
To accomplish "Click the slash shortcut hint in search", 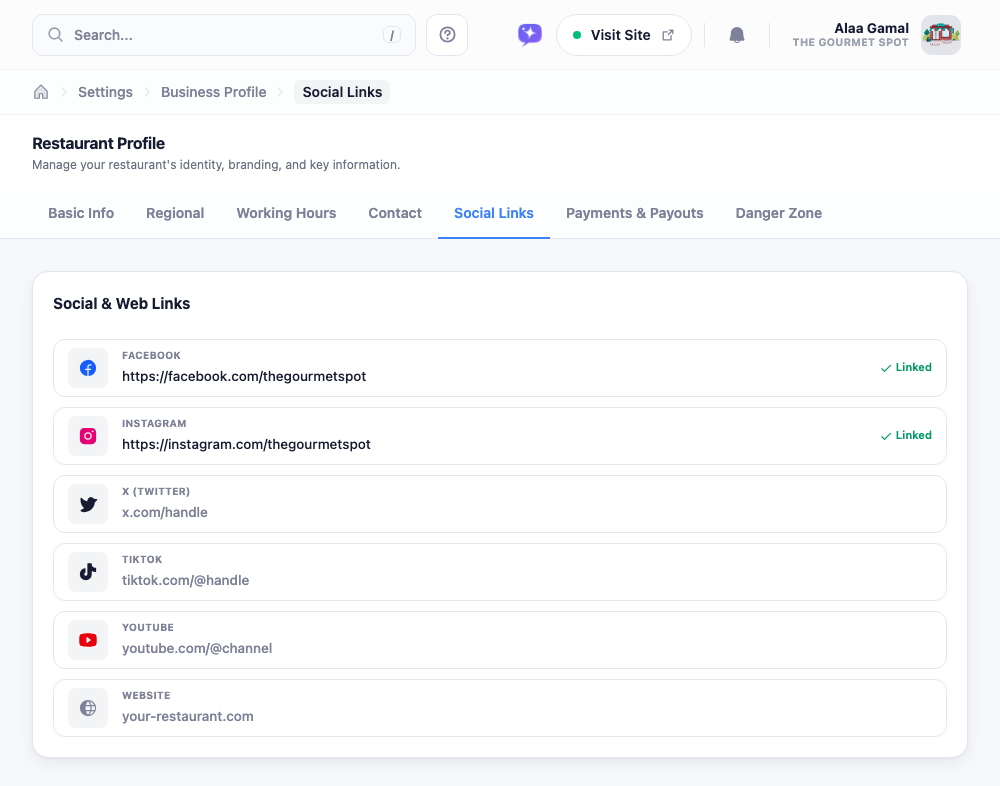I will (392, 35).
